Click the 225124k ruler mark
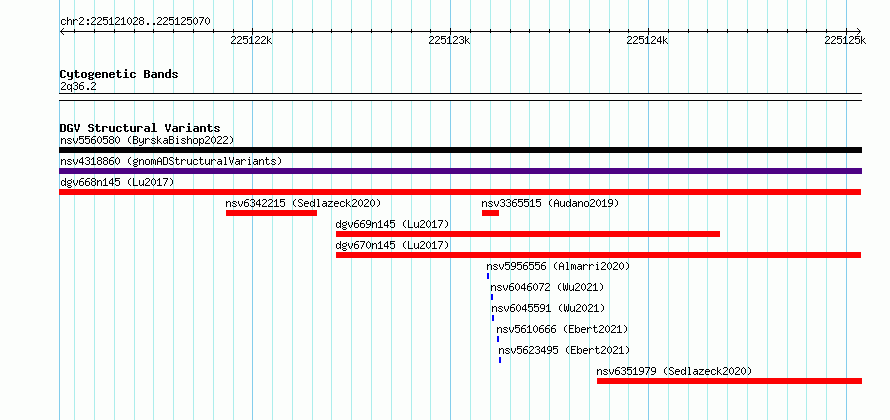The height and width of the screenshot is (420, 890). click(648, 40)
